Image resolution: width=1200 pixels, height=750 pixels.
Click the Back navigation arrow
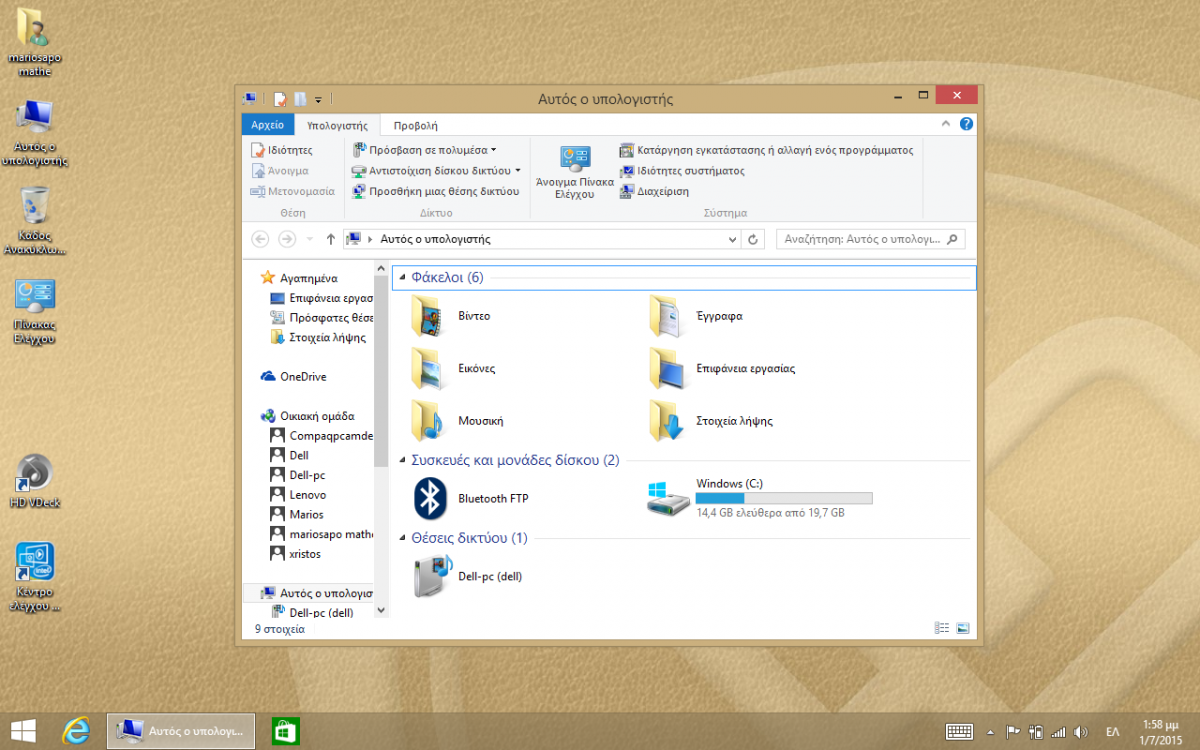[260, 239]
